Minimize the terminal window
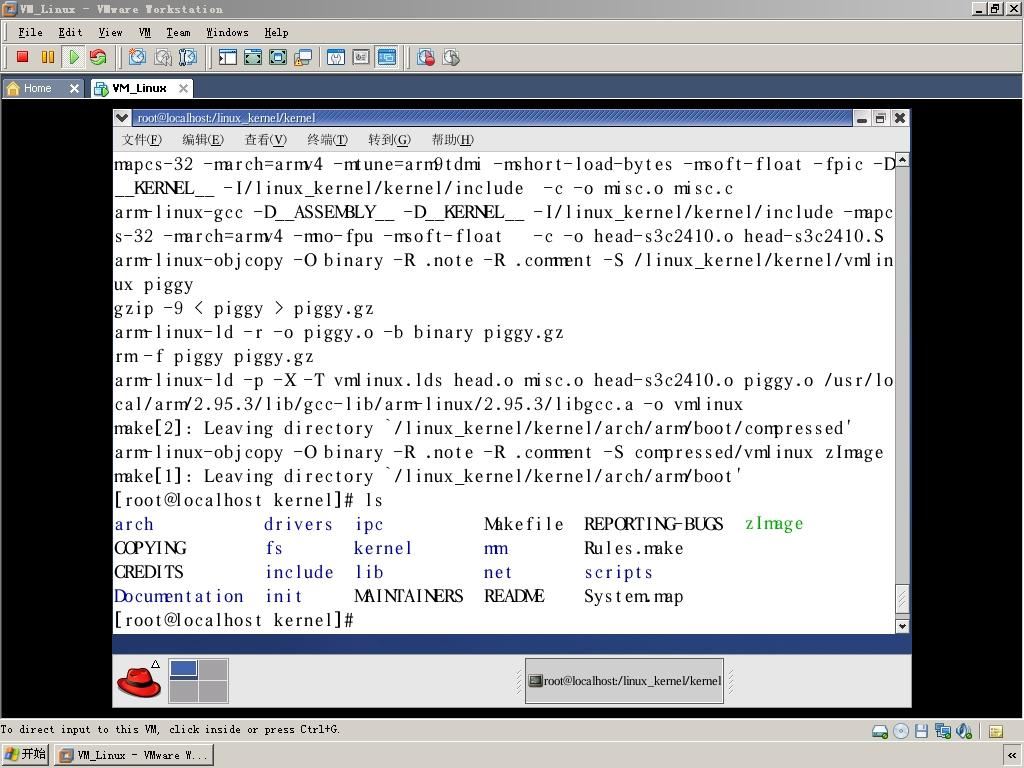This screenshot has width=1024, height=768. click(862, 118)
